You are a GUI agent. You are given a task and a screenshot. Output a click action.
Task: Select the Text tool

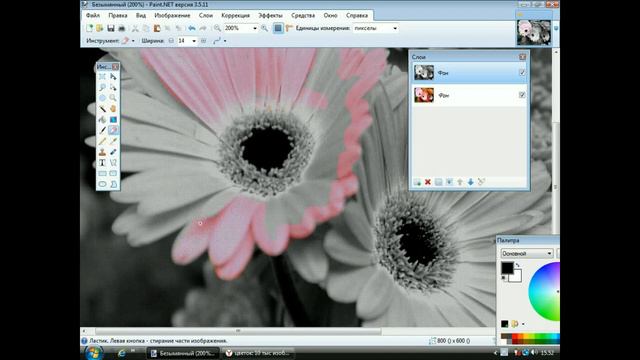[102, 162]
